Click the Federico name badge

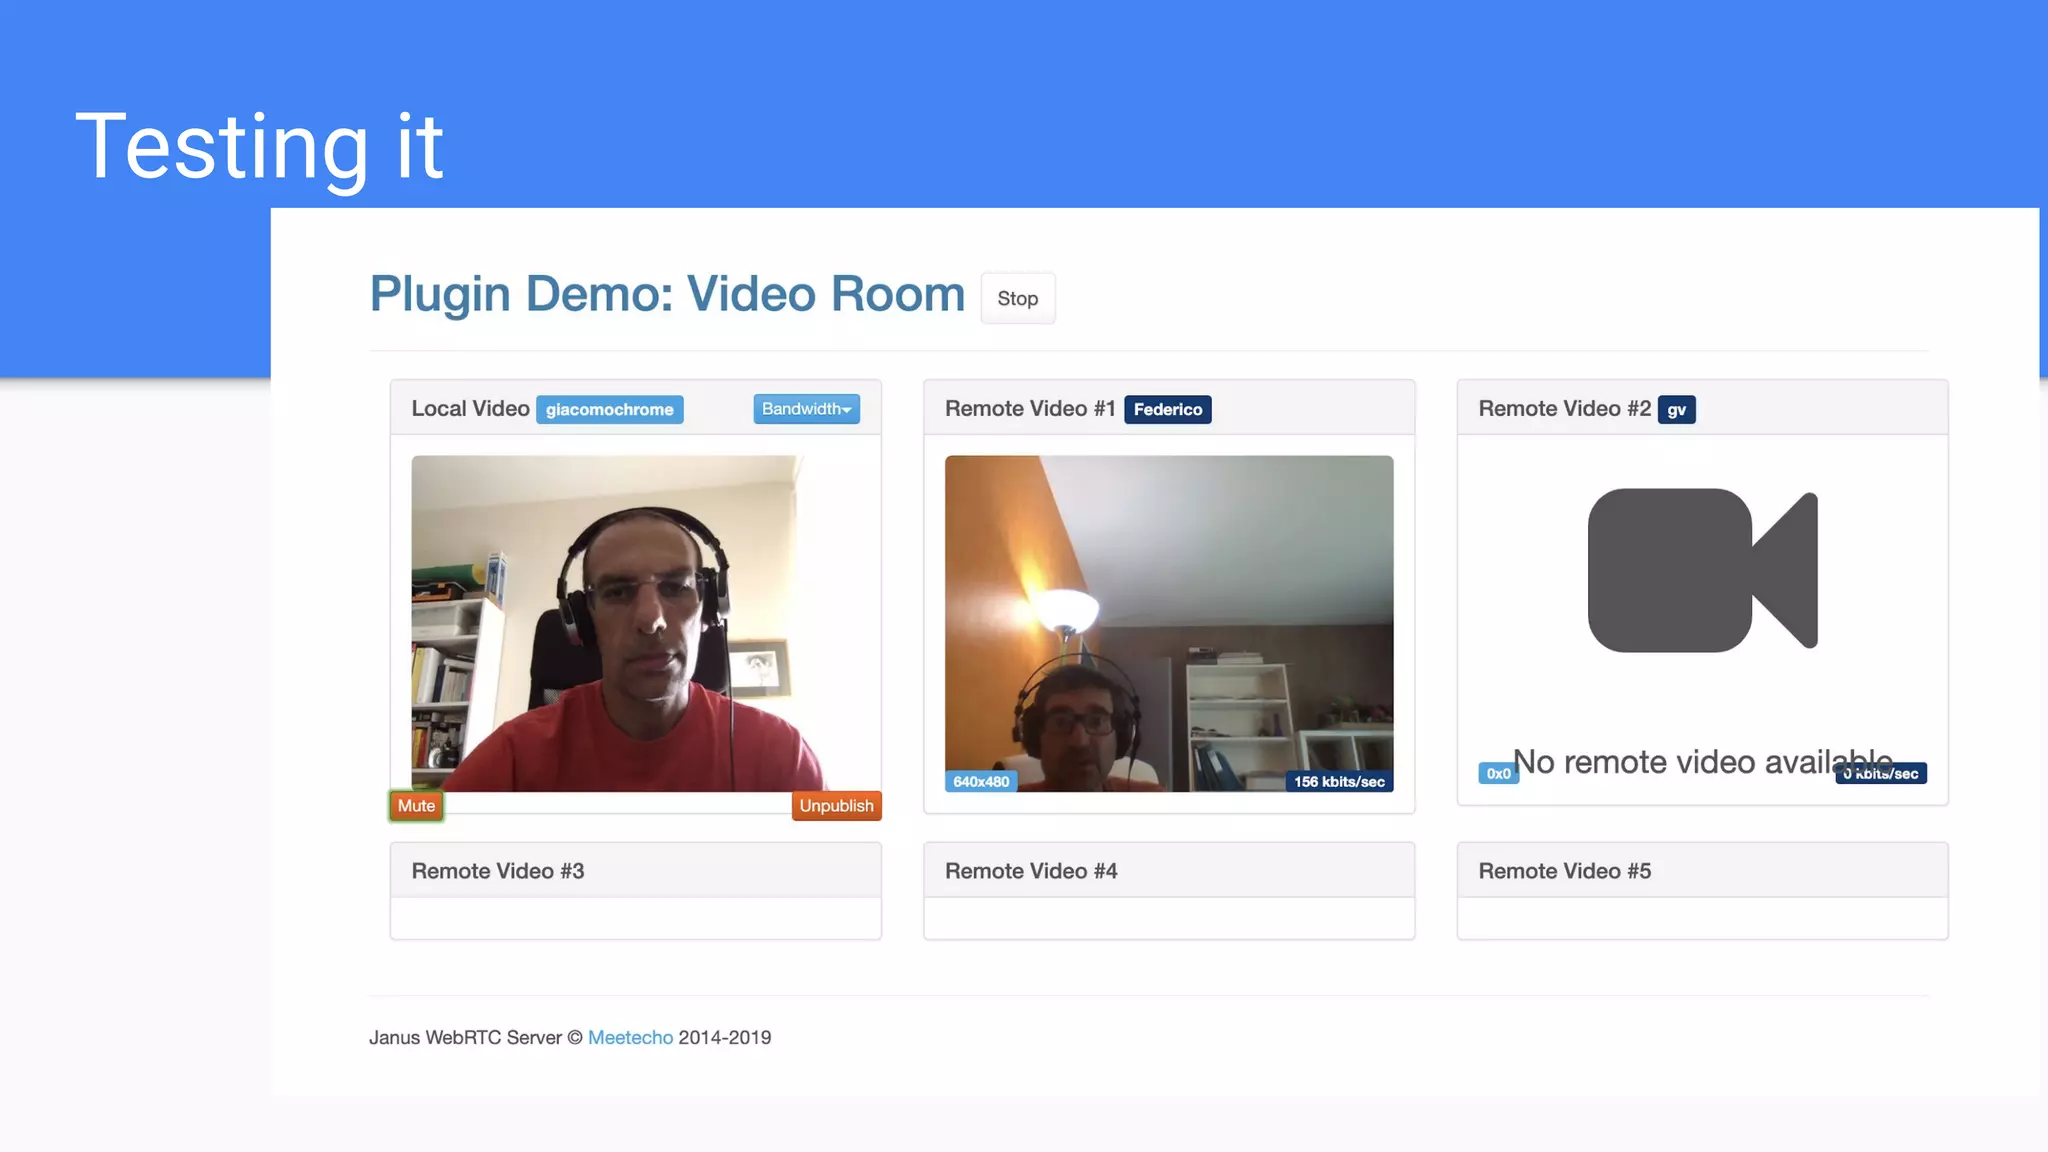(x=1167, y=410)
